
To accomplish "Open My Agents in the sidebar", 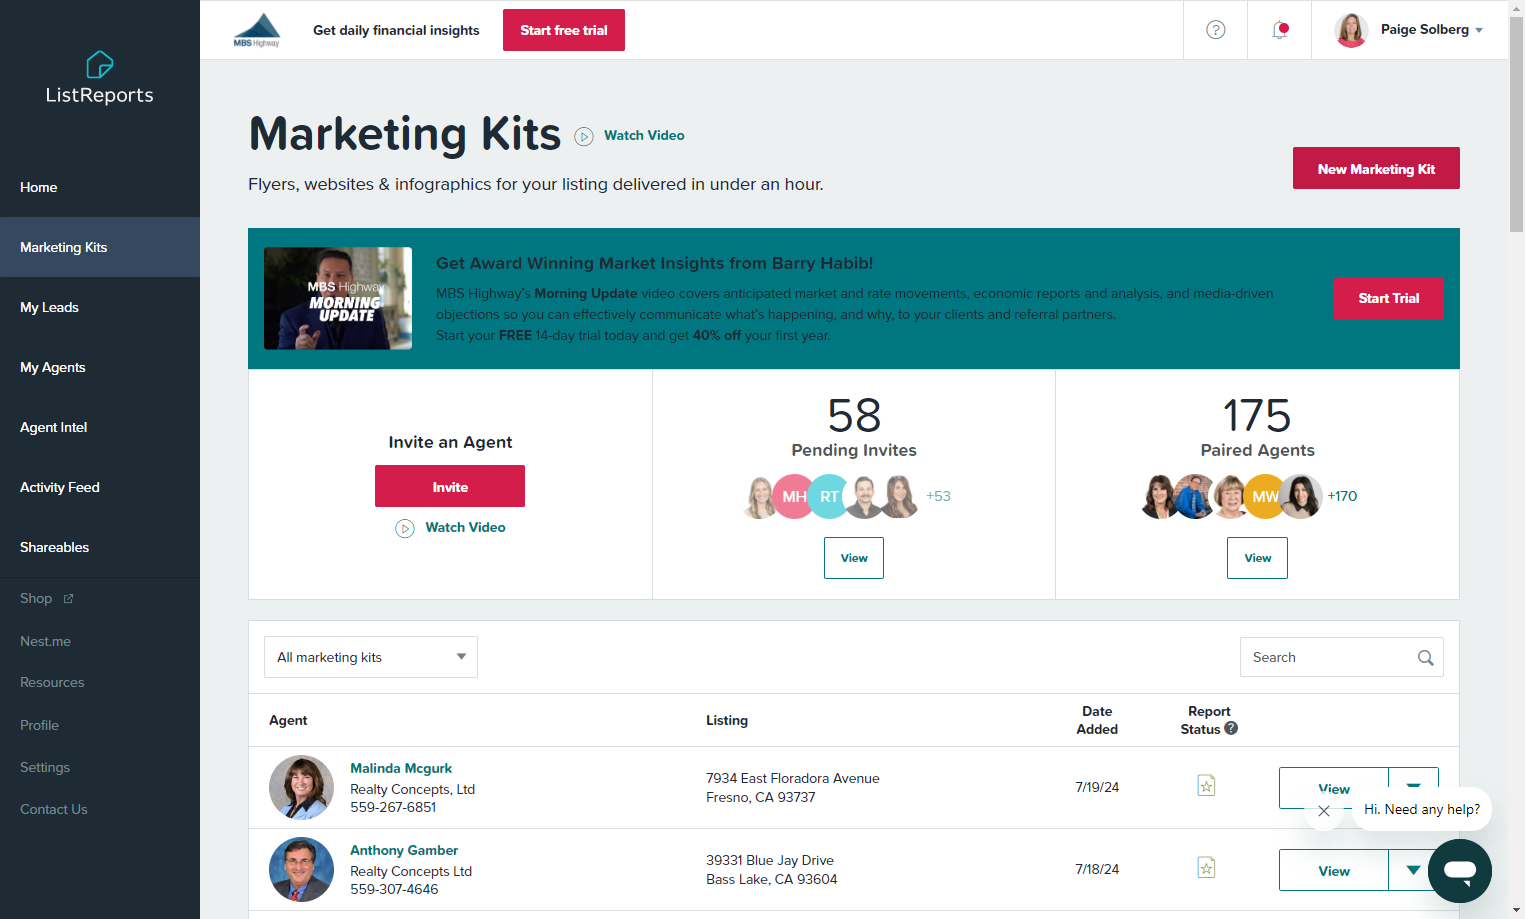I will (53, 367).
